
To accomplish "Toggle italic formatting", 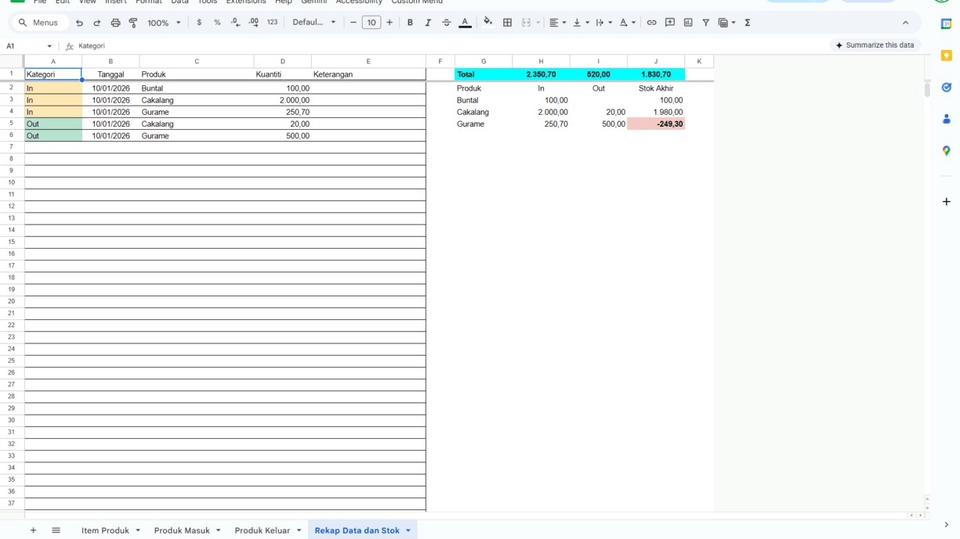I will pyautogui.click(x=428, y=23).
